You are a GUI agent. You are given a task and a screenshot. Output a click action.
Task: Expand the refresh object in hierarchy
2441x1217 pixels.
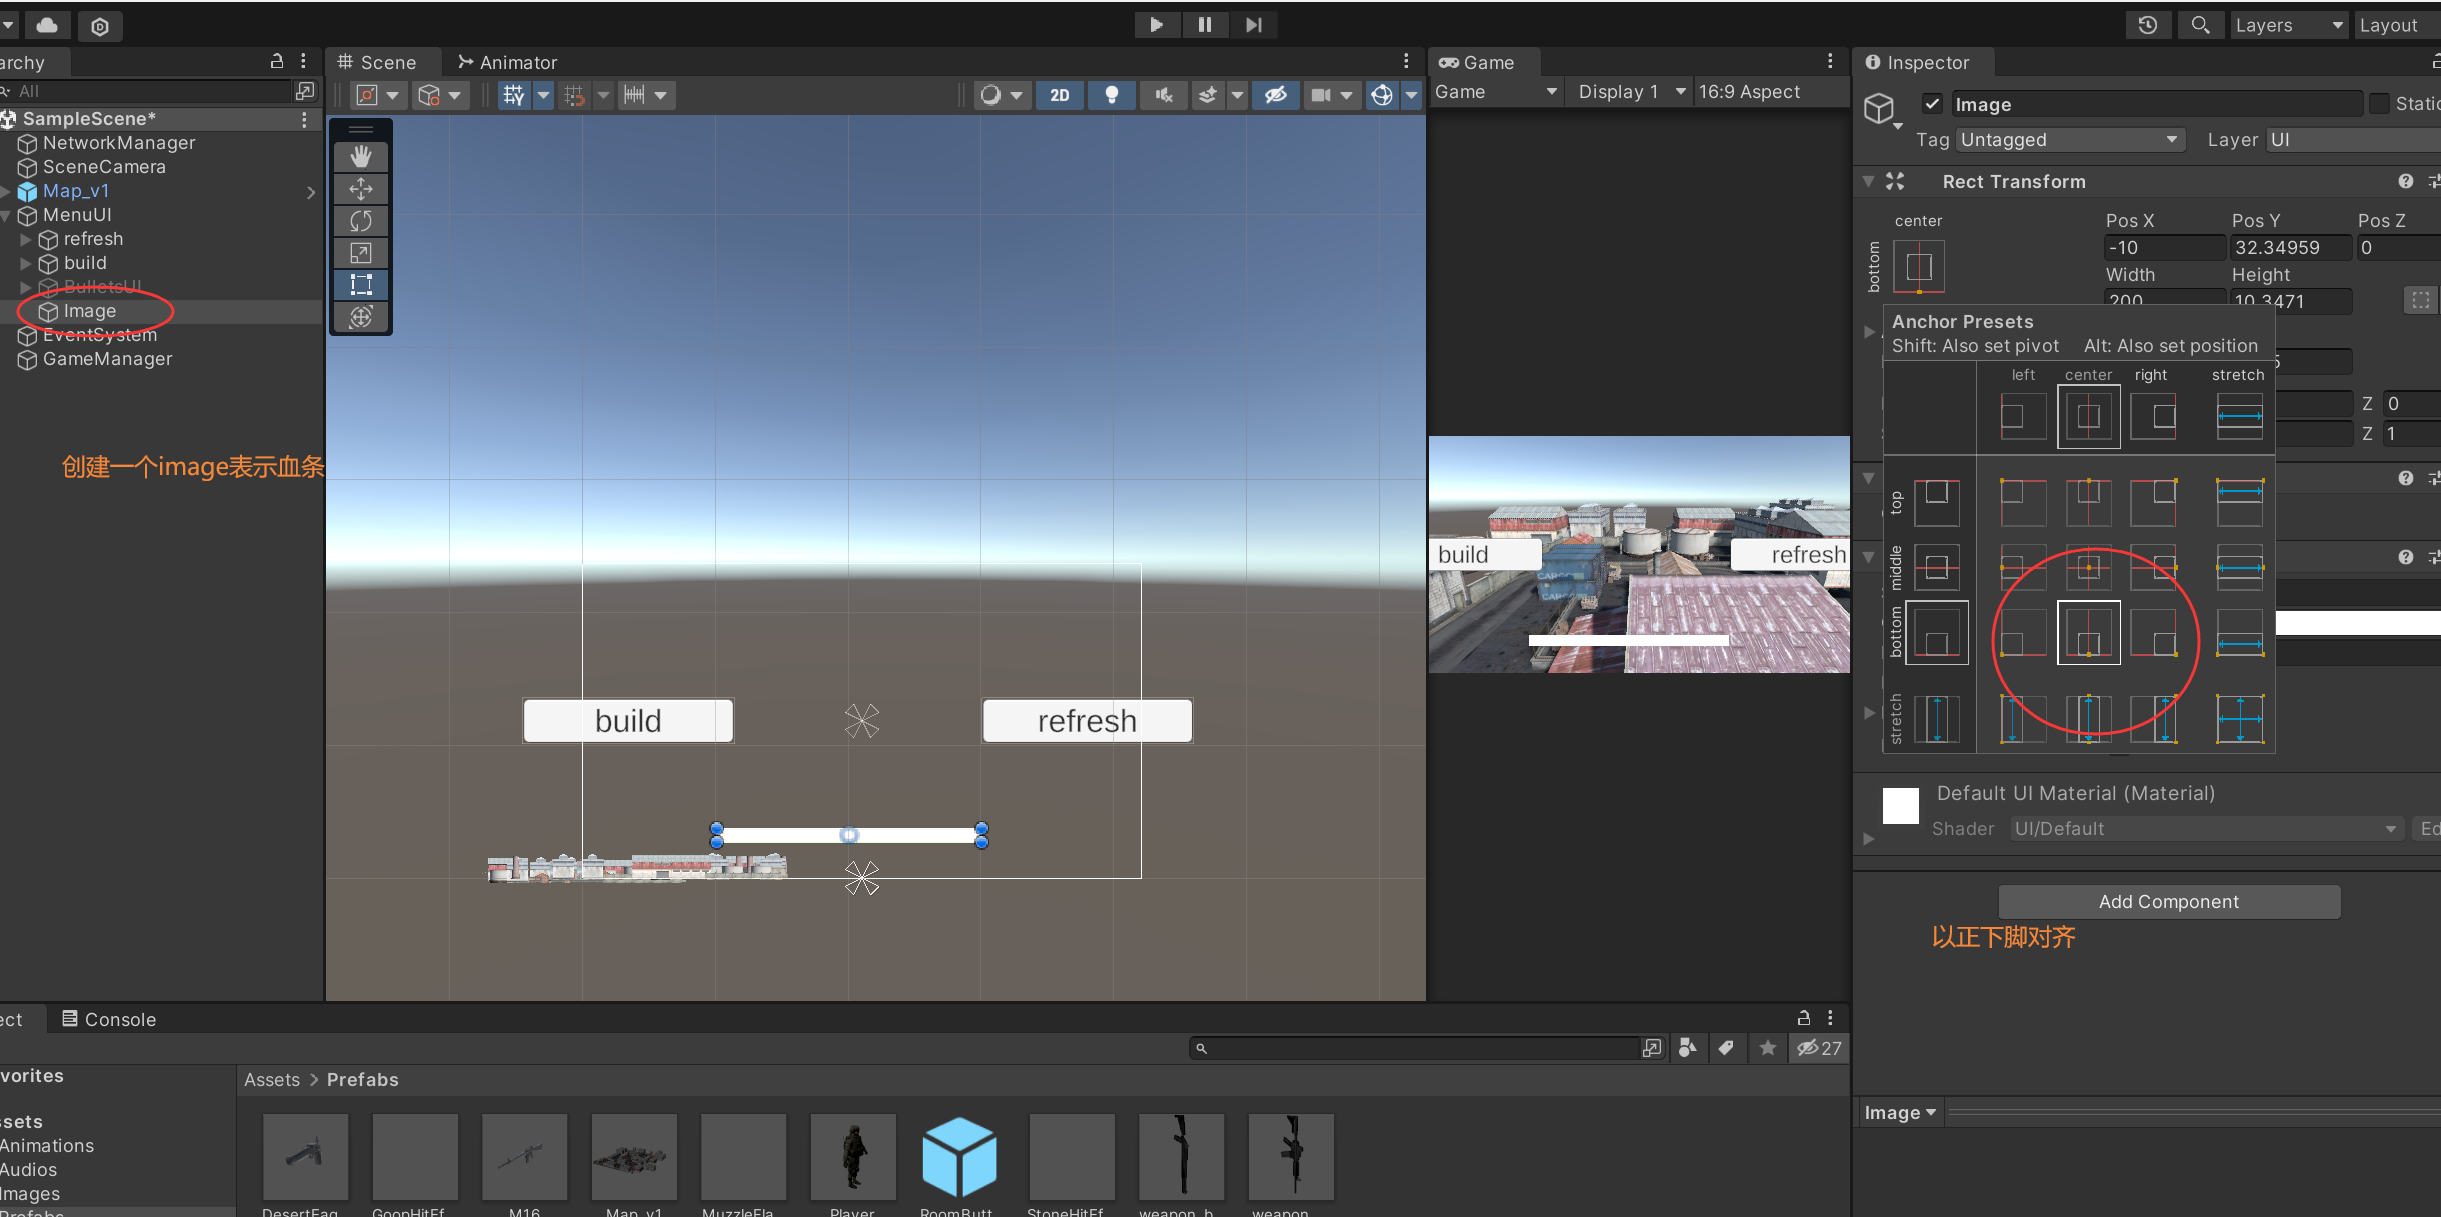[26, 239]
